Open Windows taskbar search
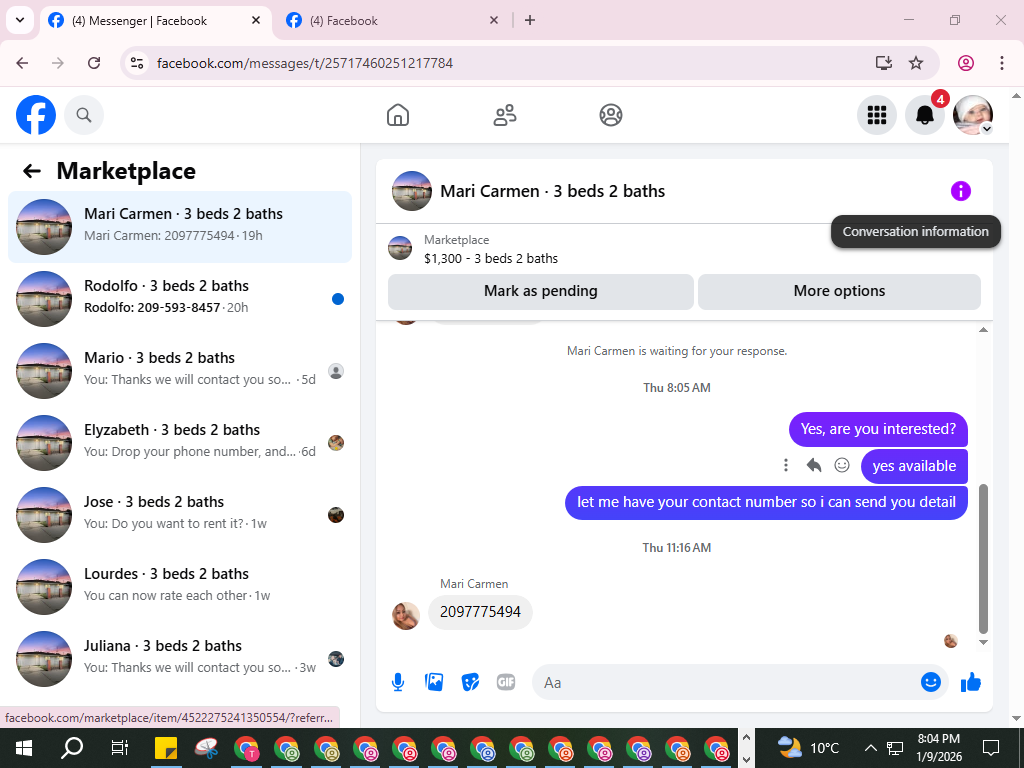Image resolution: width=1024 pixels, height=768 pixels. point(72,748)
